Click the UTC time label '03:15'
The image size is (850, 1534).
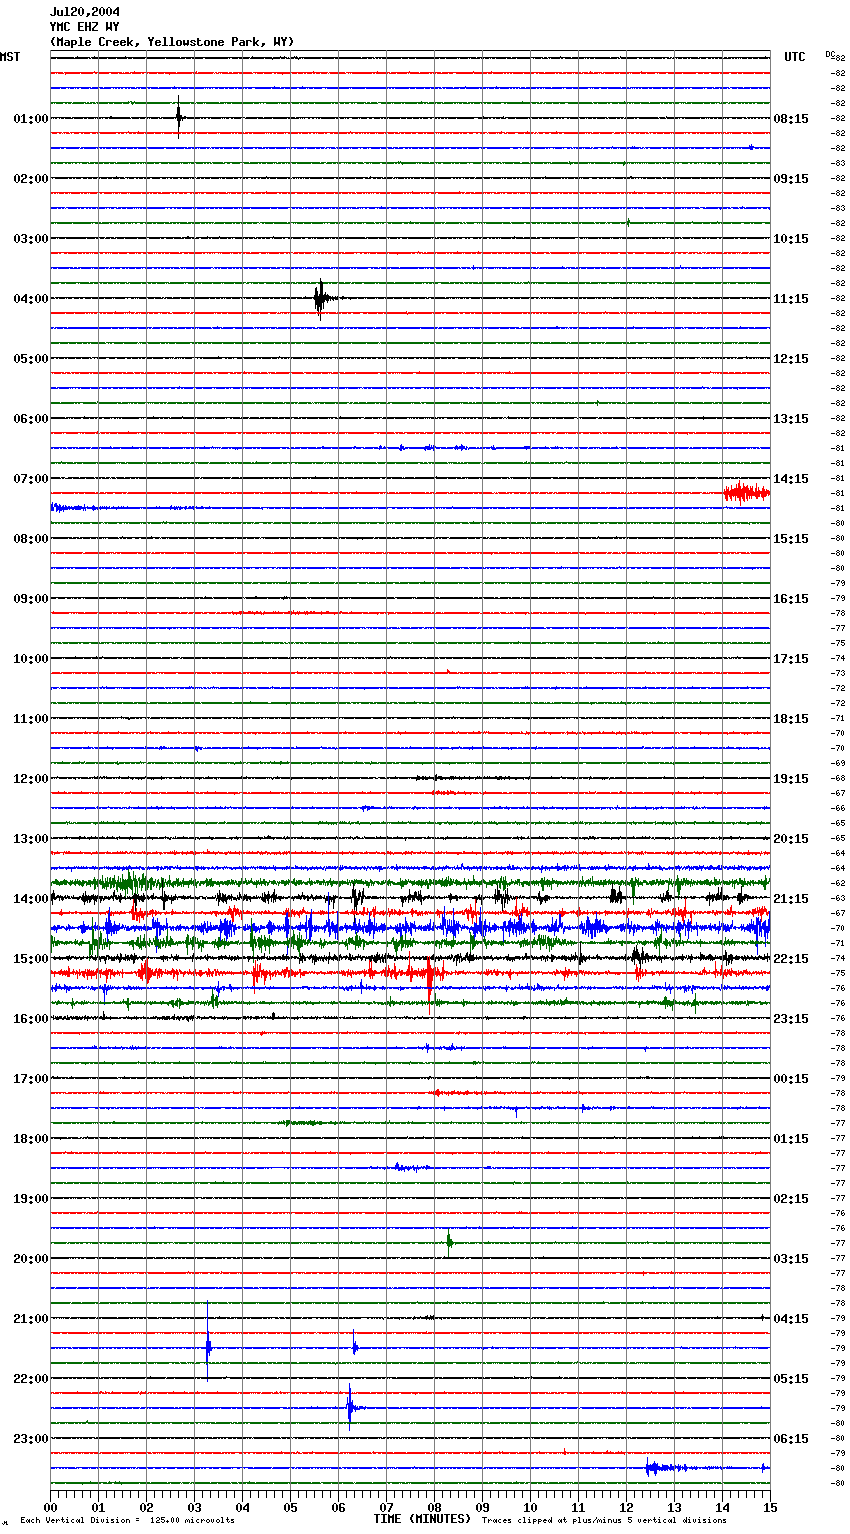click(x=791, y=1259)
